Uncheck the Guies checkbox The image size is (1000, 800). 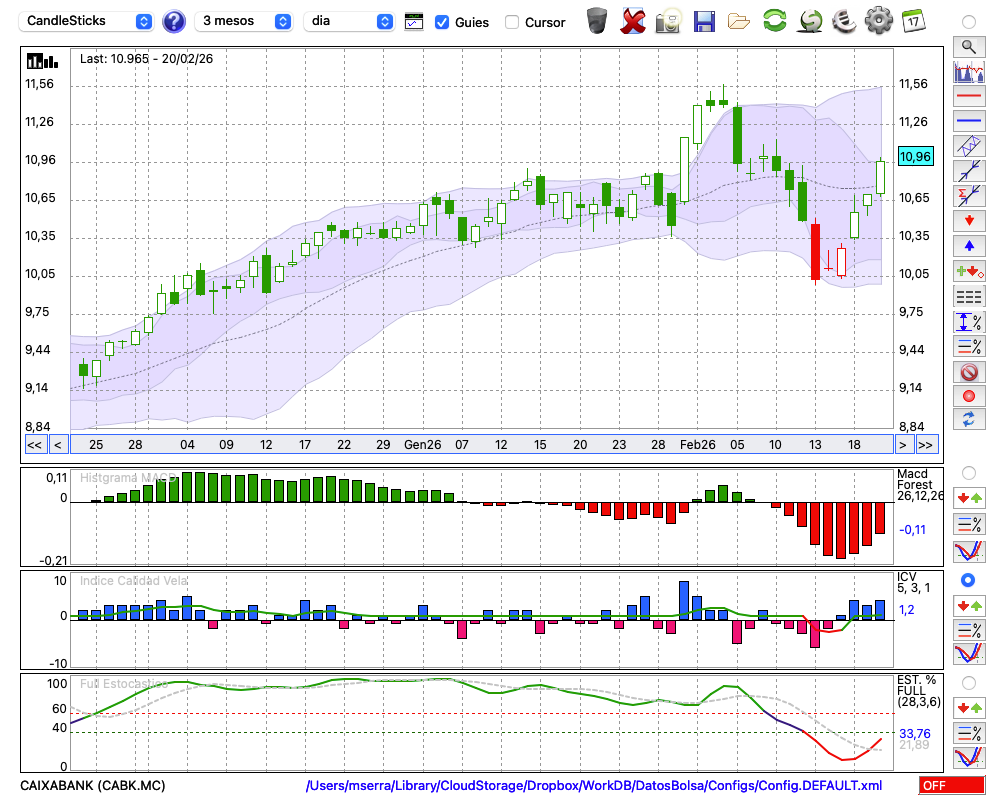[x=441, y=22]
